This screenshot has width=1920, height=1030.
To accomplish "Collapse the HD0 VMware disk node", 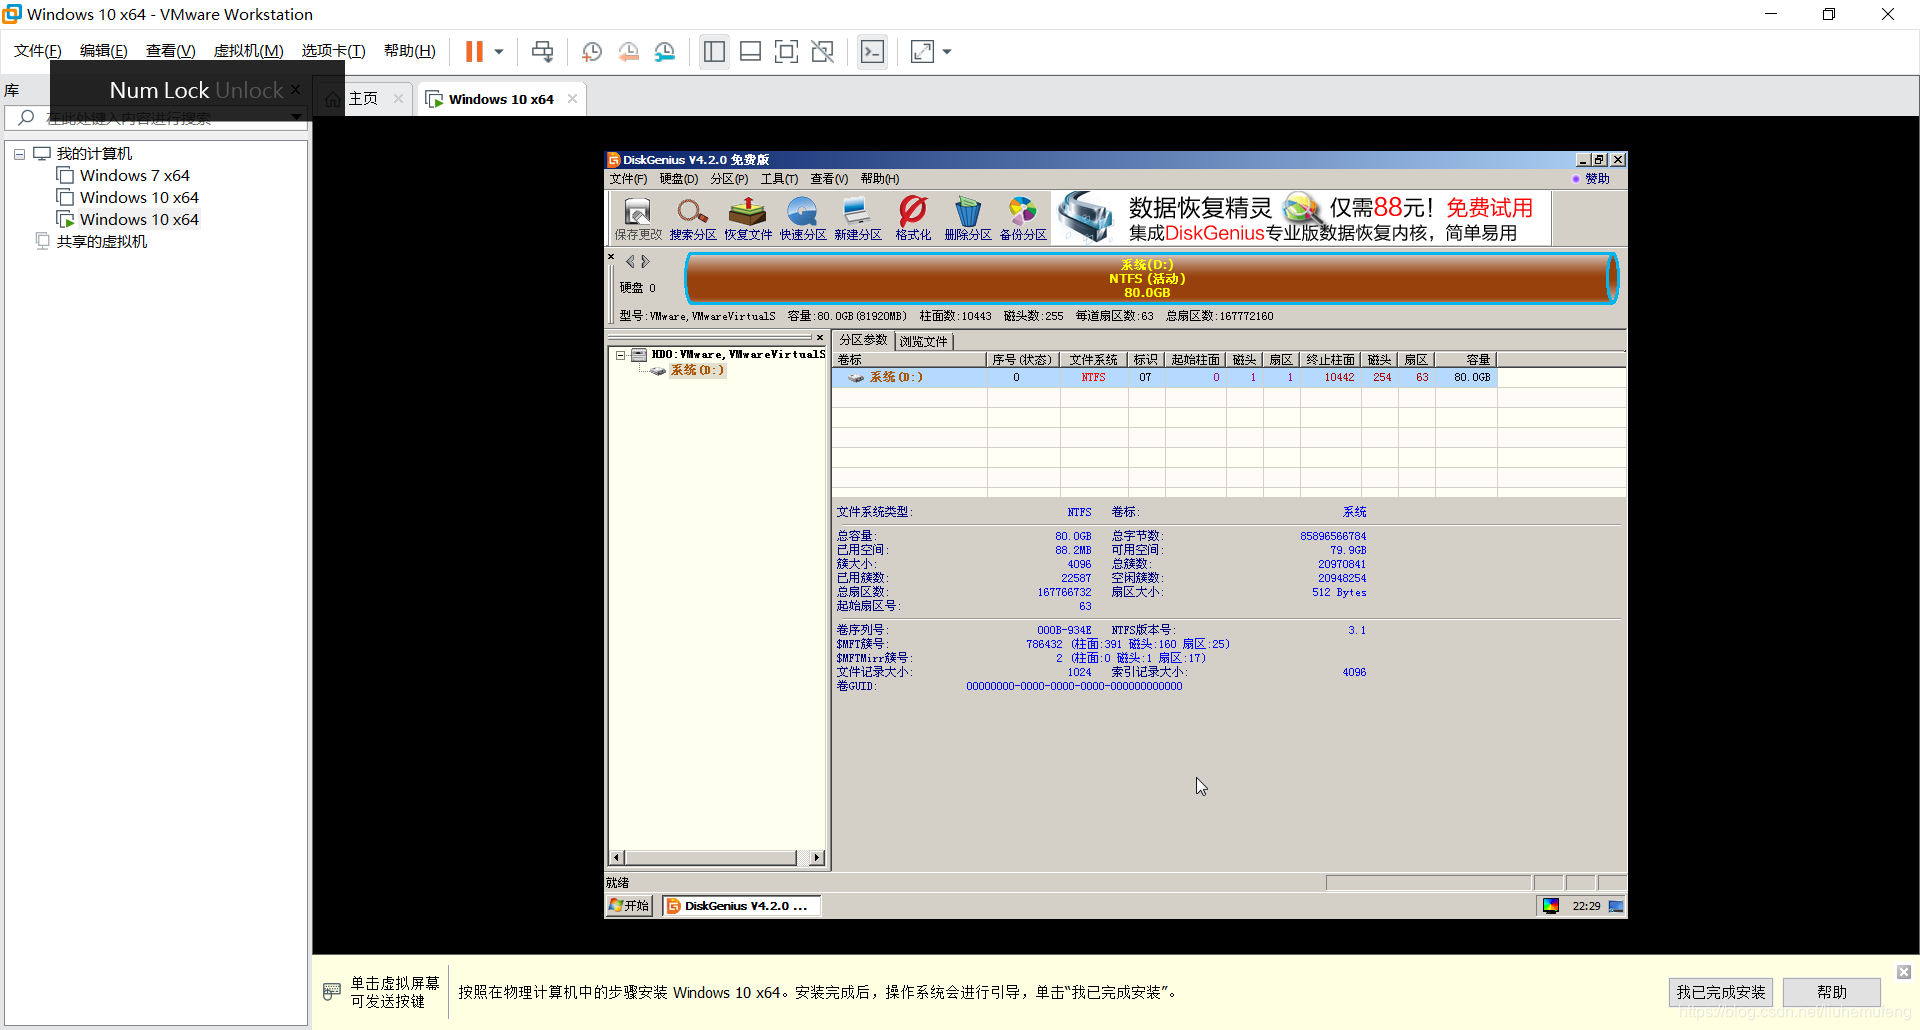I will [x=621, y=355].
